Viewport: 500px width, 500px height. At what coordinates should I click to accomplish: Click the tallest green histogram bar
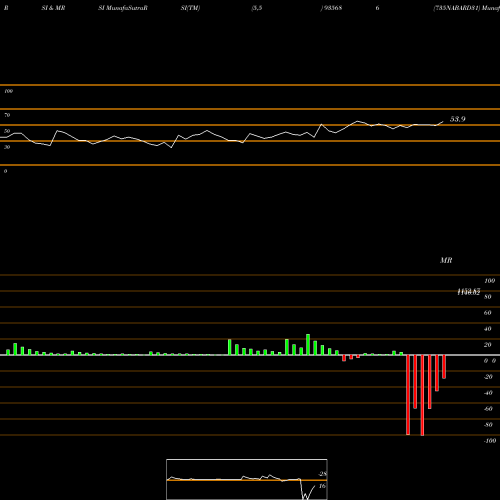tap(308, 345)
